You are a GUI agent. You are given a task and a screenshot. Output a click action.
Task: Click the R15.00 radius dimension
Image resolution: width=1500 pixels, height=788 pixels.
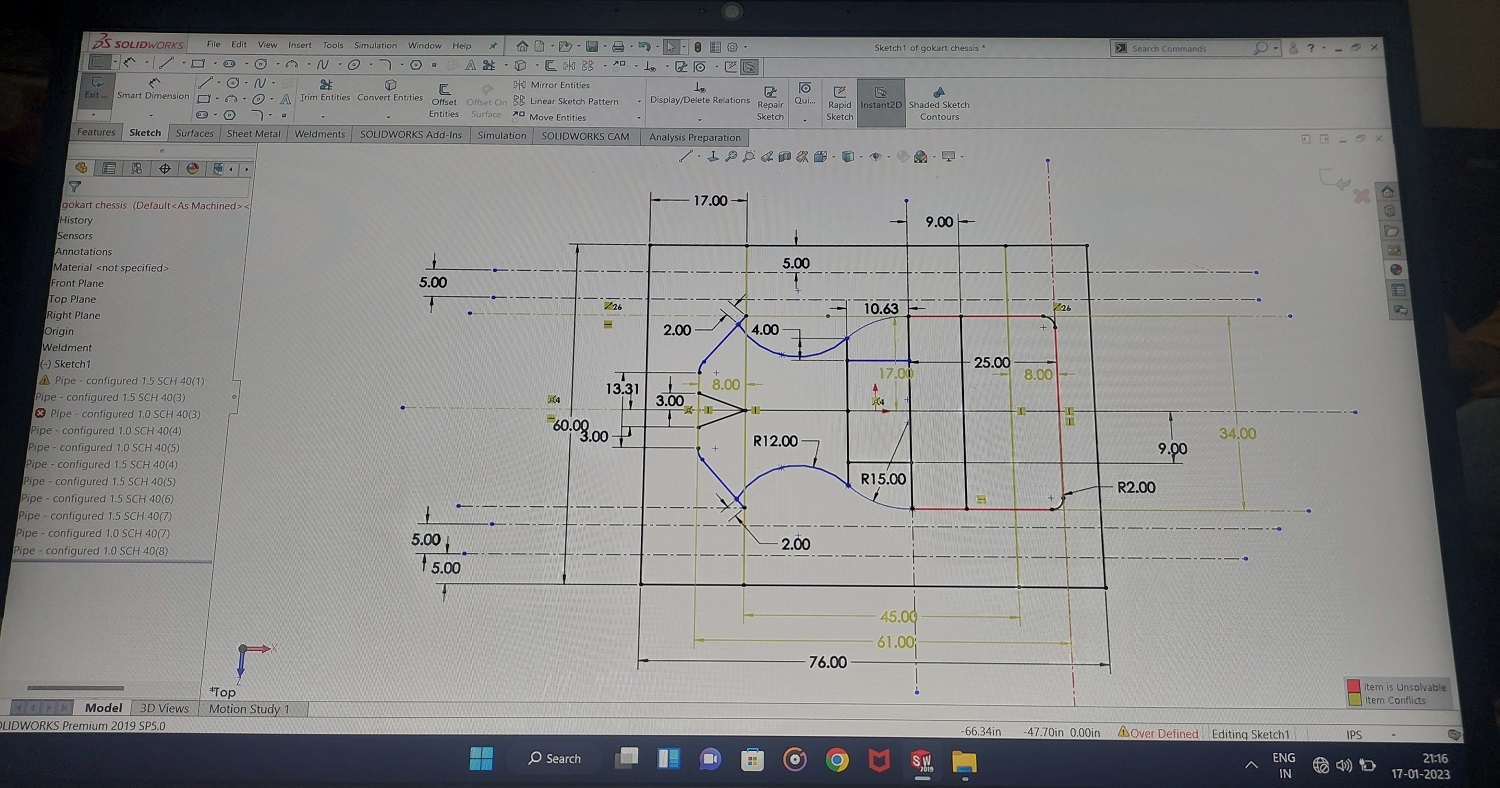click(883, 479)
